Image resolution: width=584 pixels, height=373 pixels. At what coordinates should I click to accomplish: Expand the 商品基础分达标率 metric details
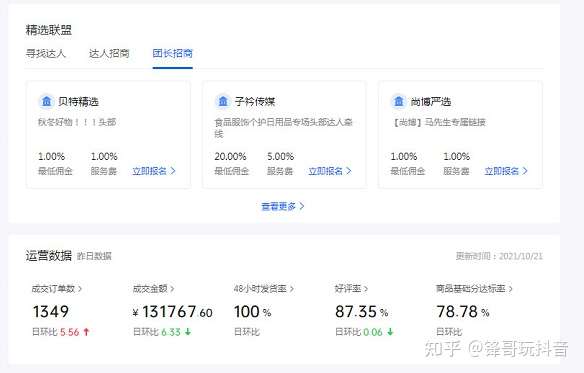pos(474,289)
